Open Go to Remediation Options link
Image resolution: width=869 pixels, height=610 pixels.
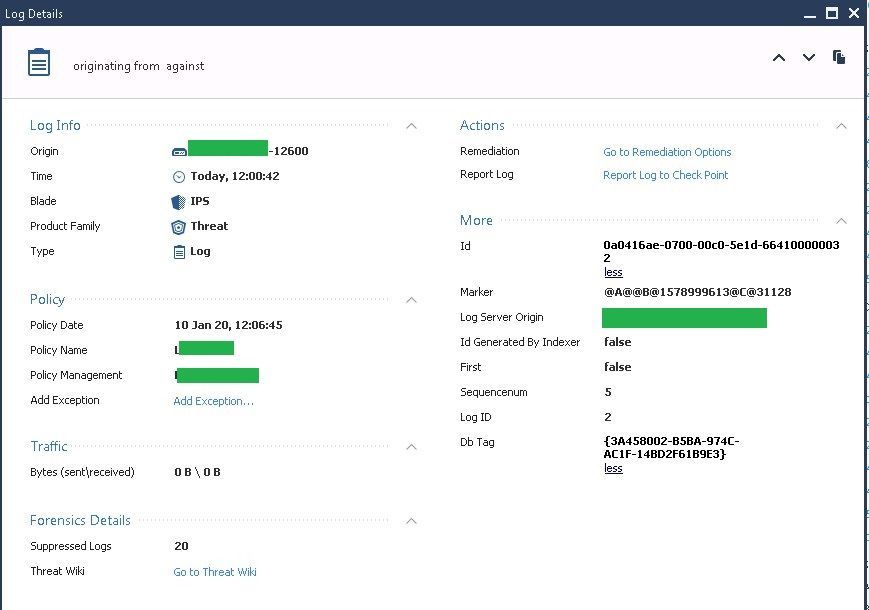coord(667,152)
